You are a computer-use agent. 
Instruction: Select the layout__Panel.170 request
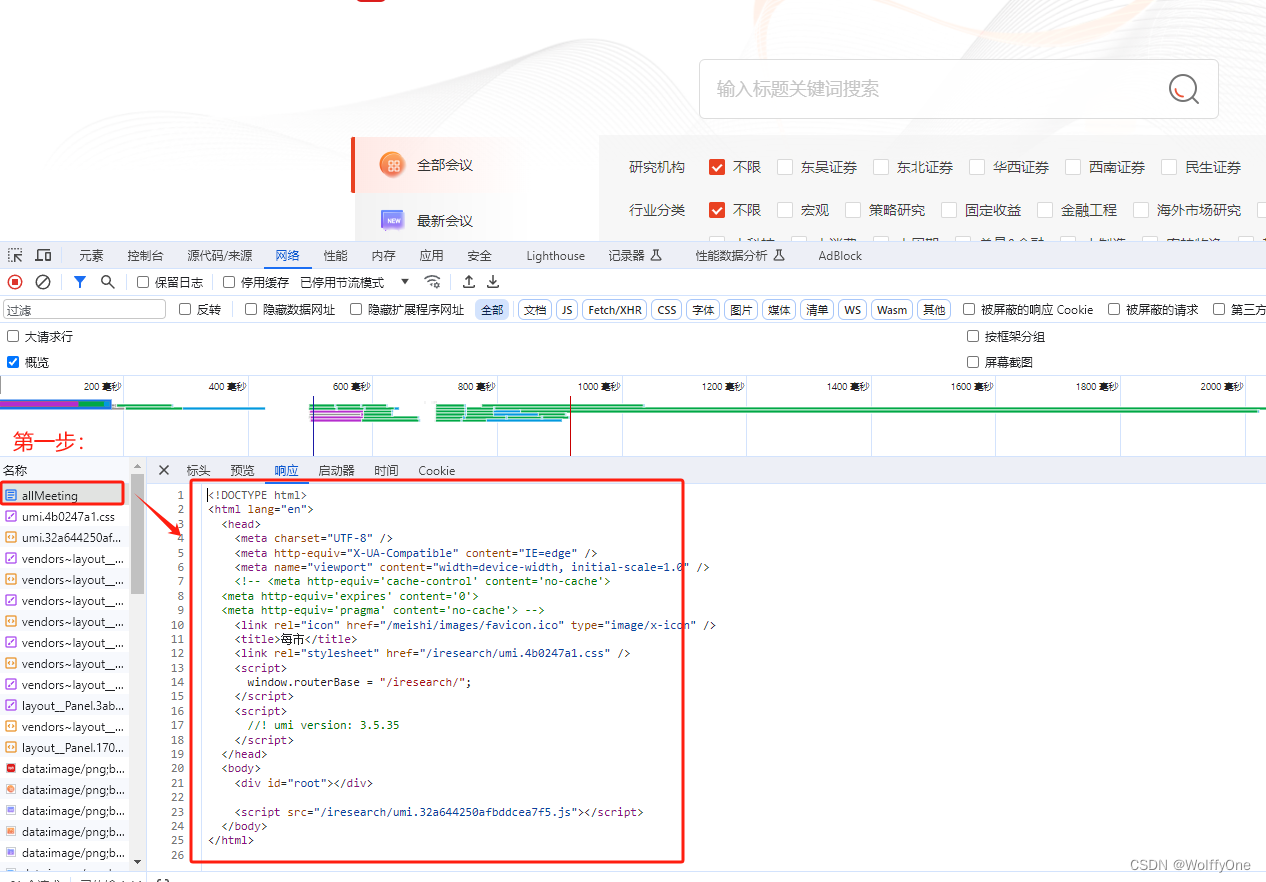point(63,748)
